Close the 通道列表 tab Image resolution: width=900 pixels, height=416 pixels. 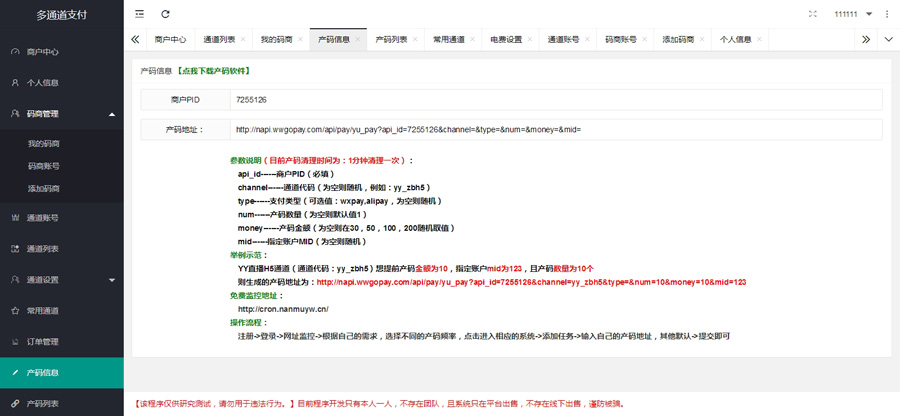click(243, 40)
